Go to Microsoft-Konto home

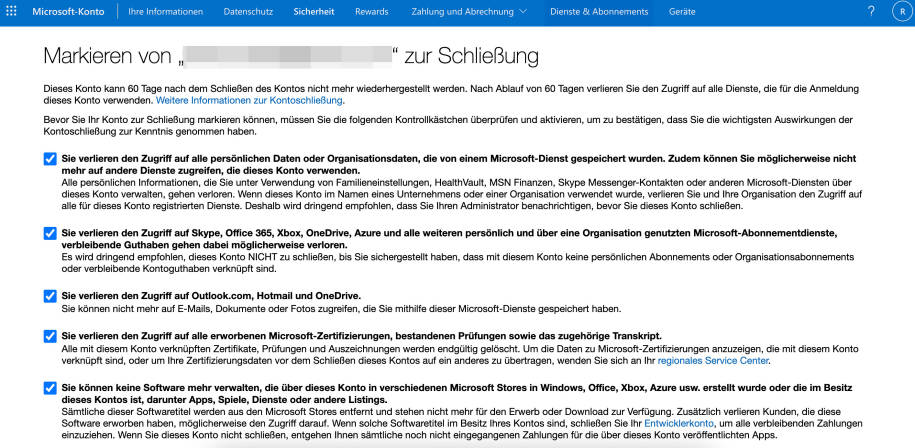tap(69, 12)
